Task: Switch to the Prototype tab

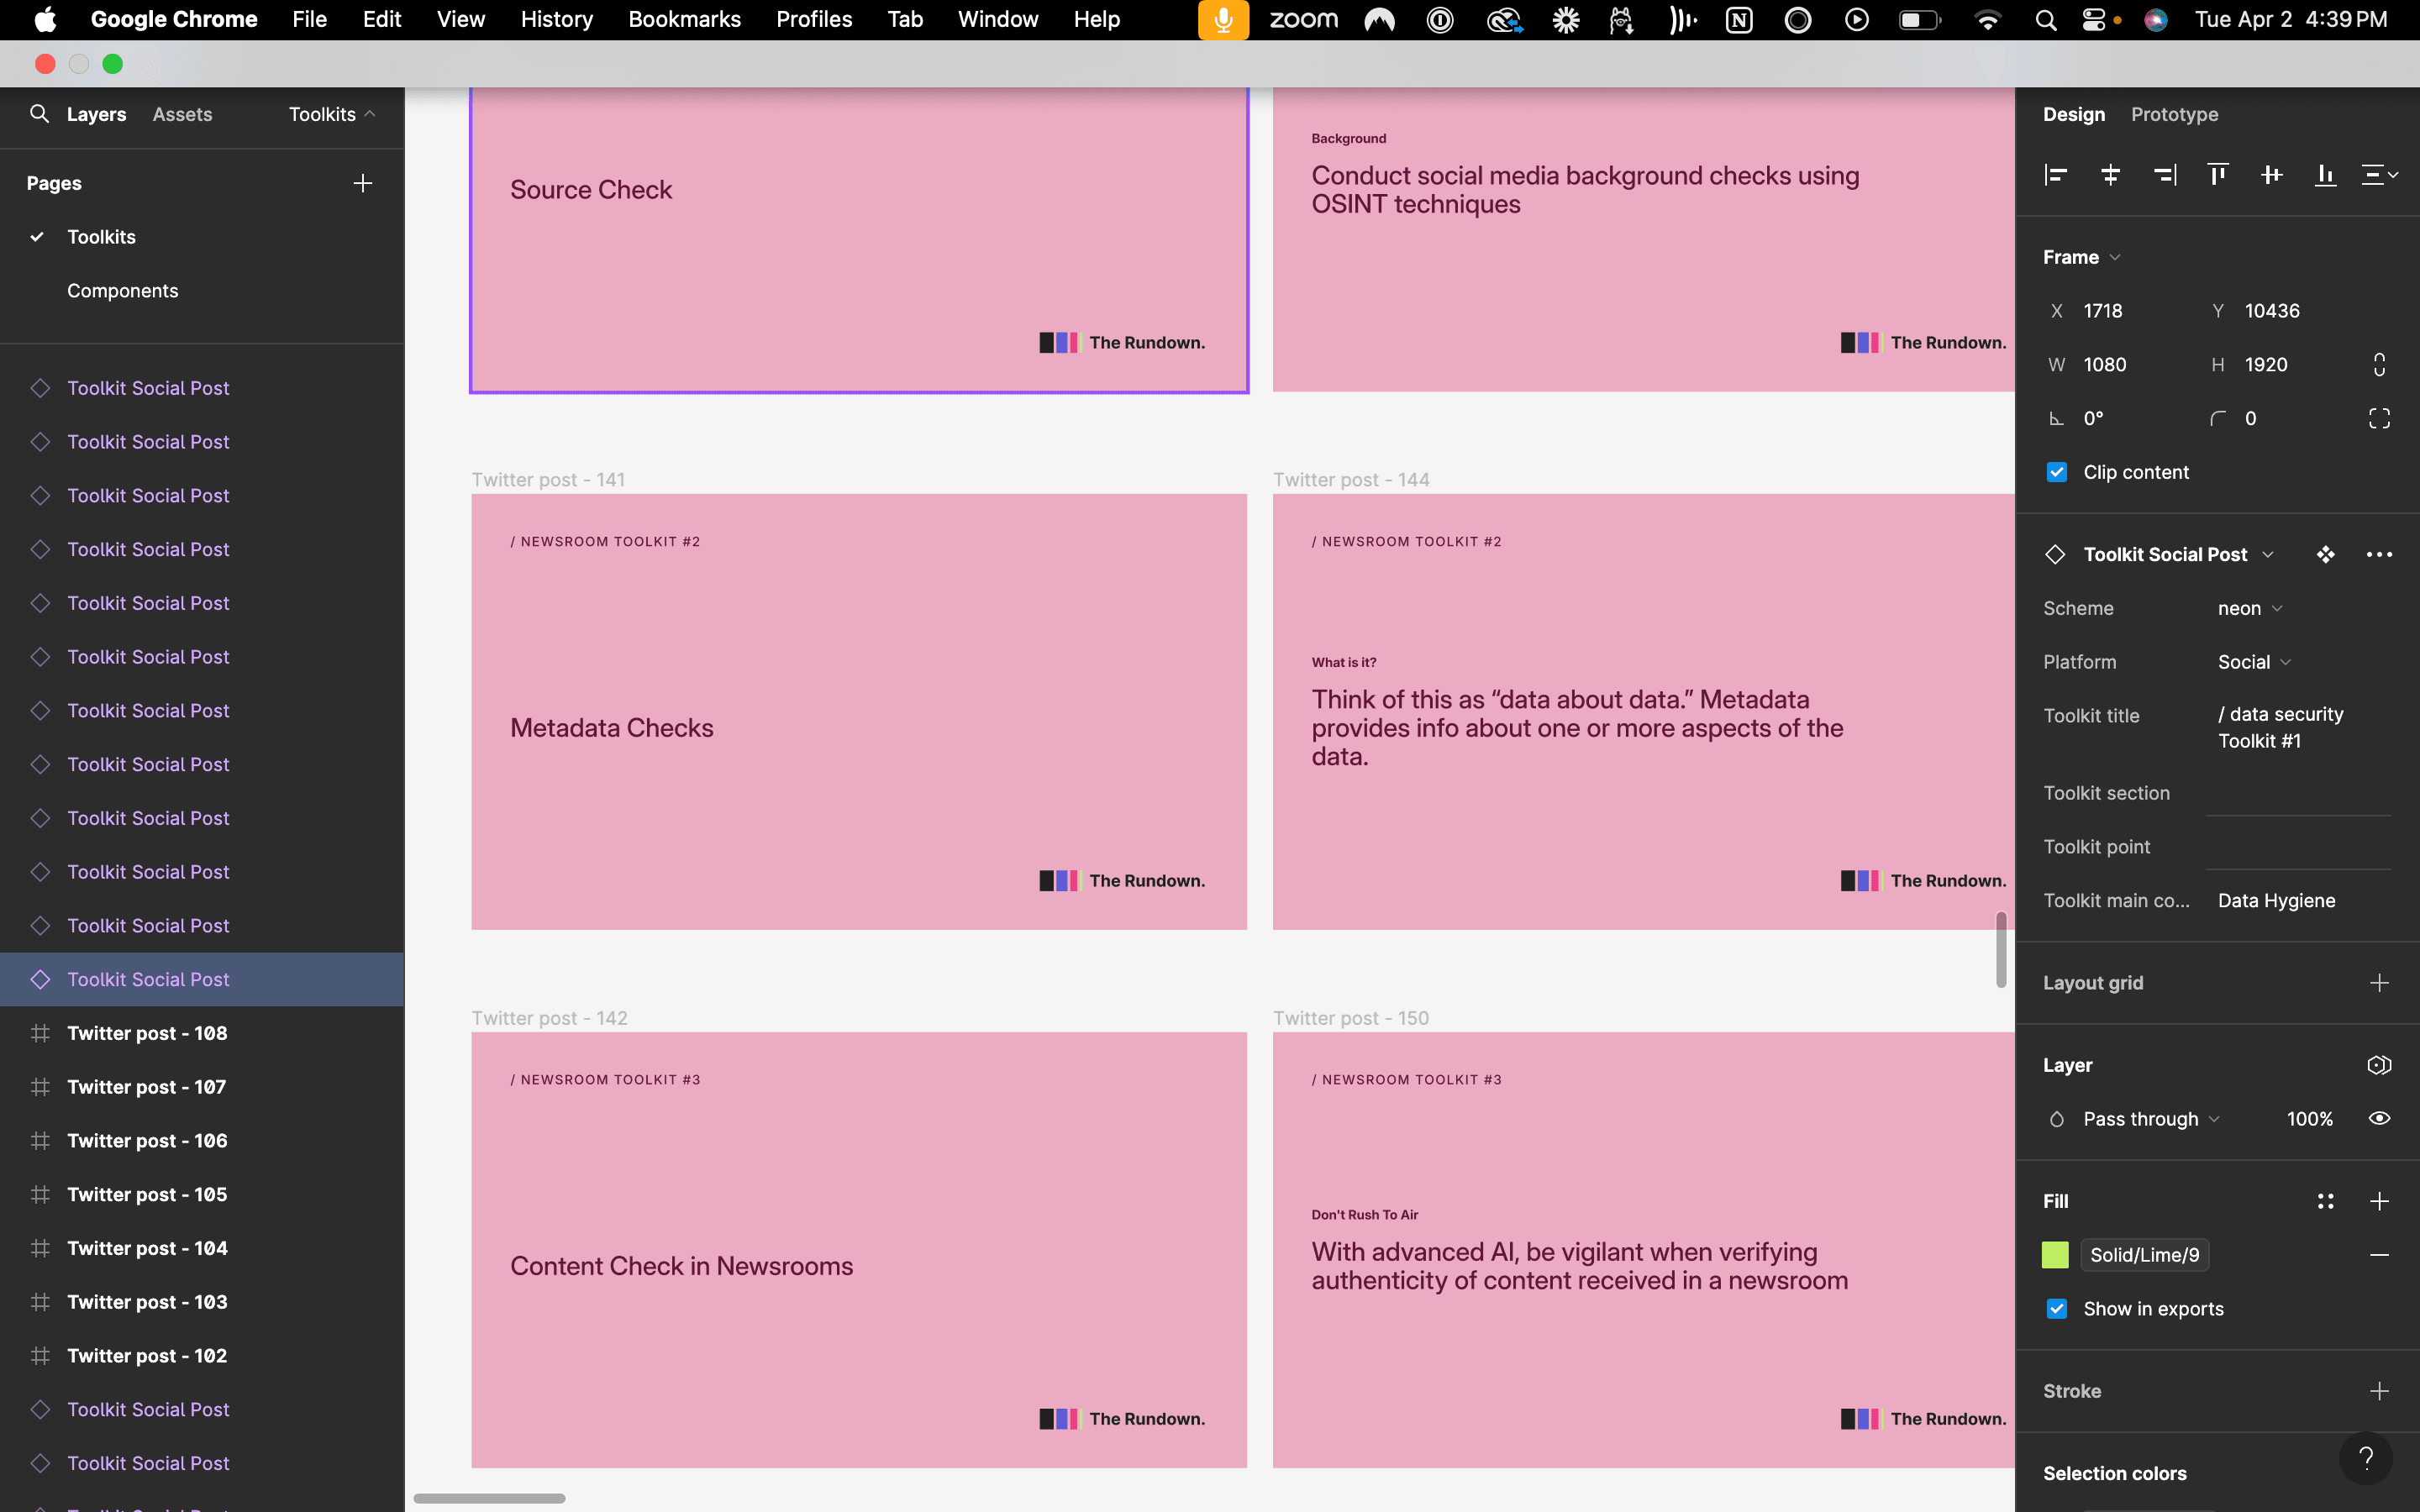Action: 2174,114
